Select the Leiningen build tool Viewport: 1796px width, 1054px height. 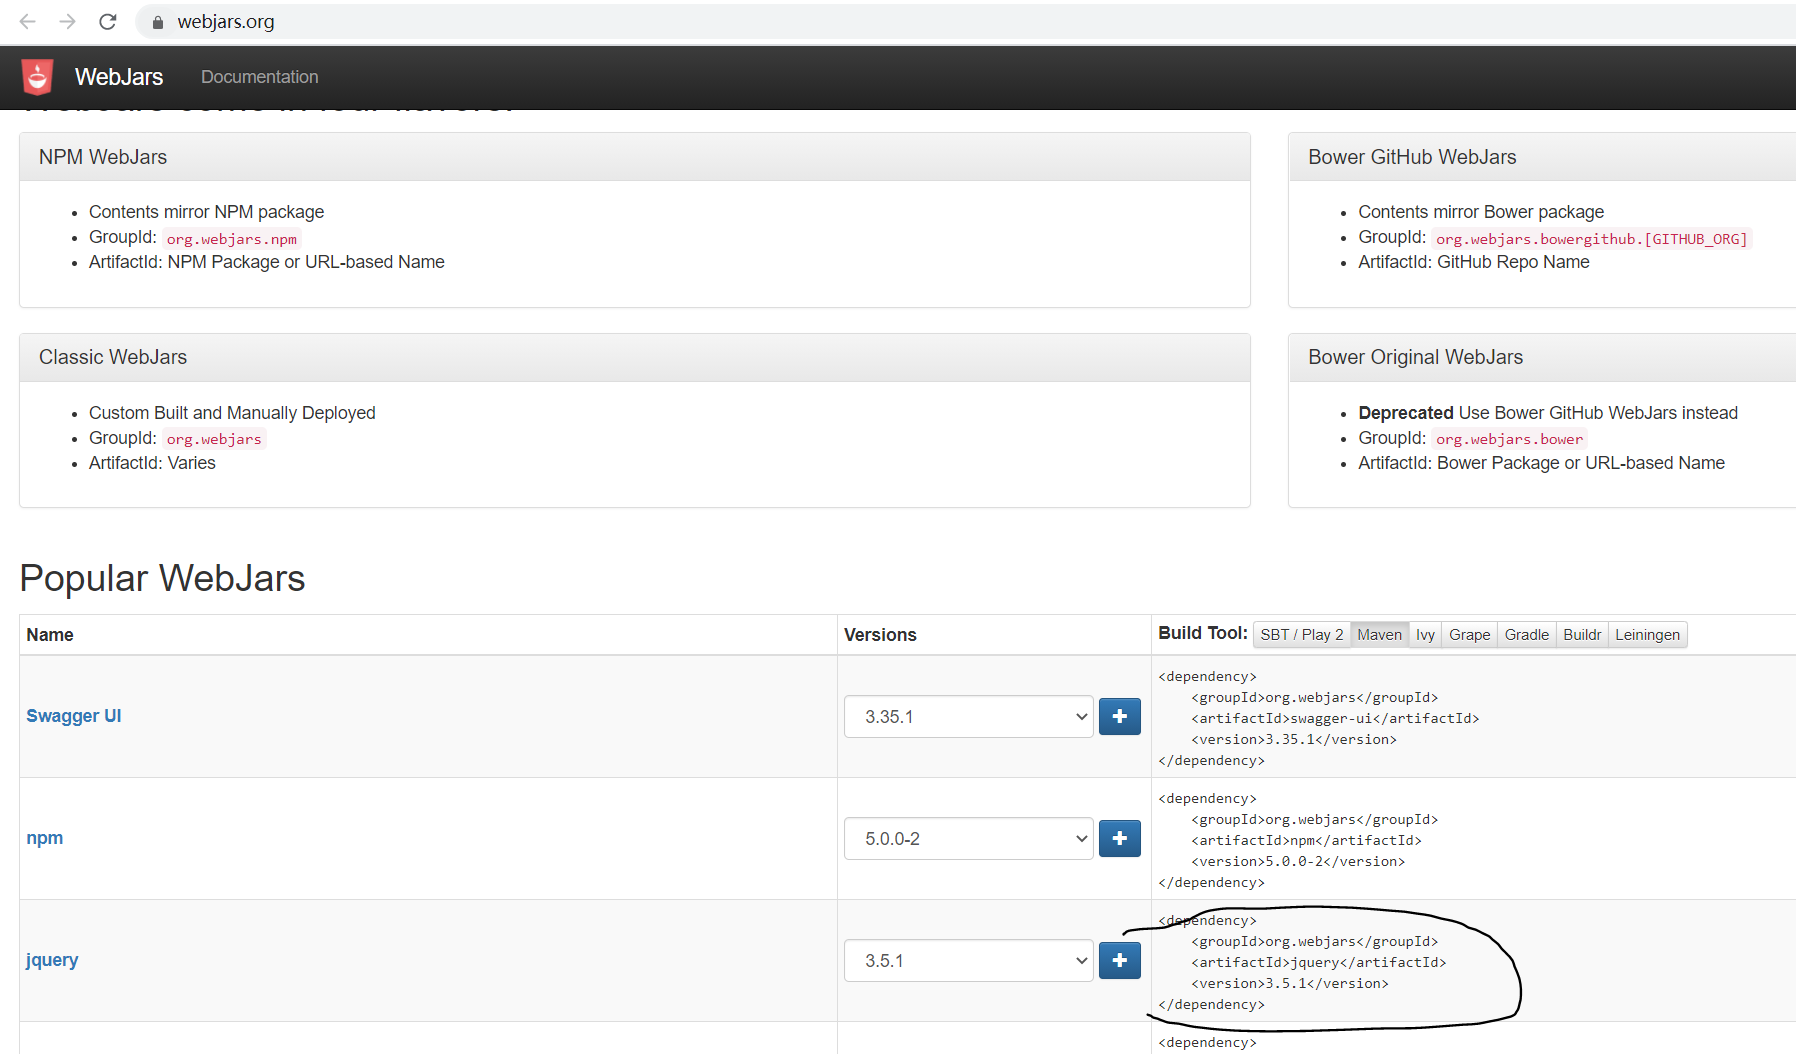tap(1648, 635)
